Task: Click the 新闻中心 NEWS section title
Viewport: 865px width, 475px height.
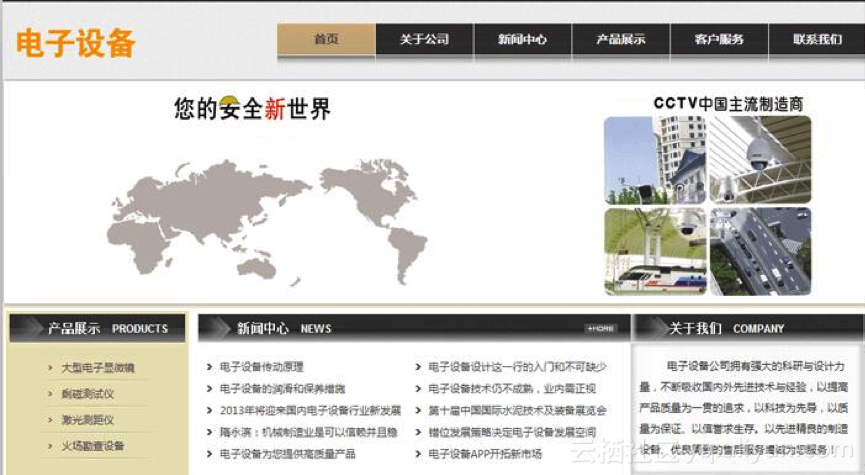Action: point(284,328)
